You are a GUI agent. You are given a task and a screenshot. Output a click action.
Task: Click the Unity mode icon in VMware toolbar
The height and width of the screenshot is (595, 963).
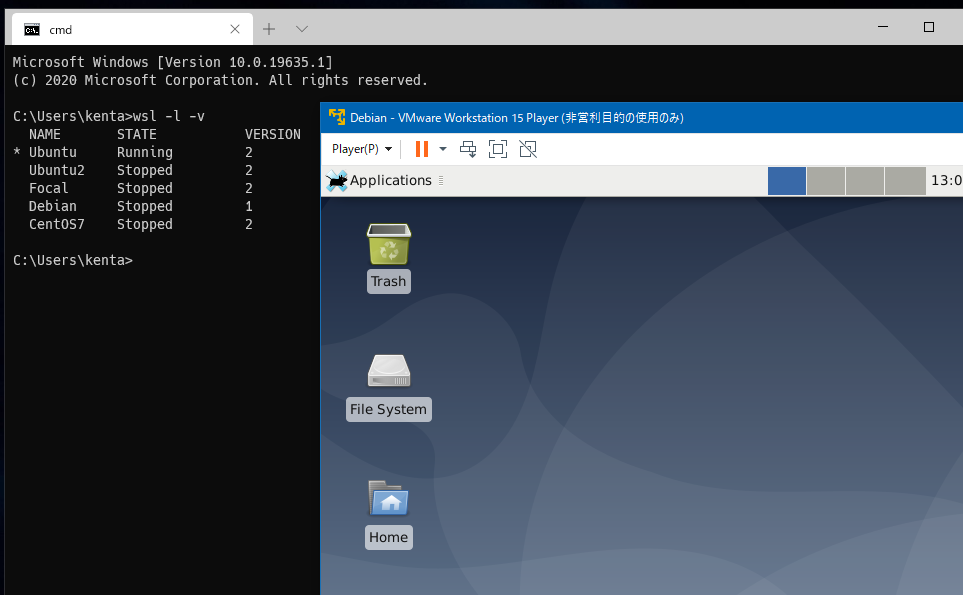[x=528, y=149]
